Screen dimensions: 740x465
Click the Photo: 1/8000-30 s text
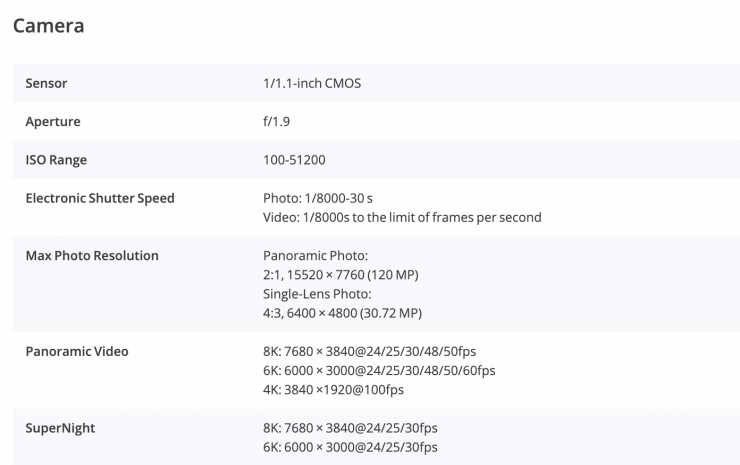click(x=318, y=198)
